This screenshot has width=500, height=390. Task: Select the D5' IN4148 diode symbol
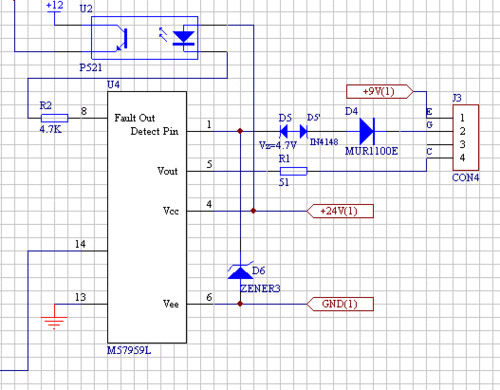pos(304,131)
